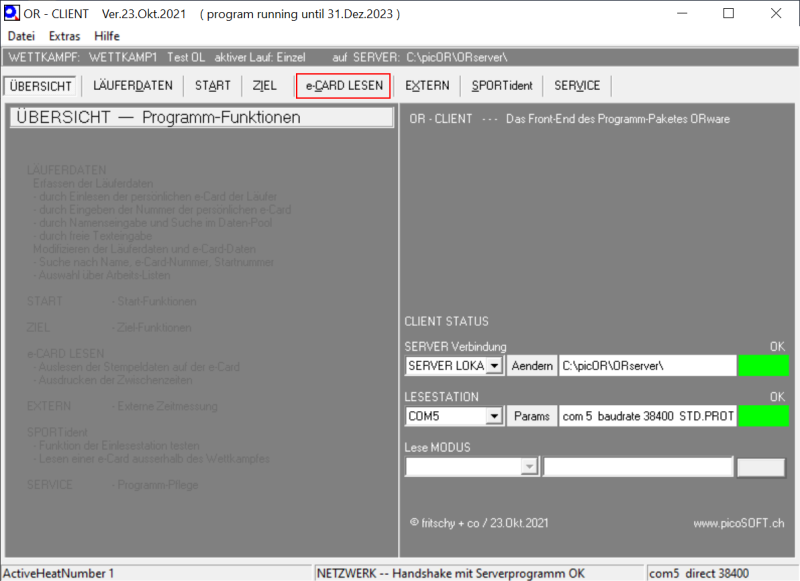Viewport: 800px width, 581px height.
Task: Open the Extras menu
Action: point(64,35)
